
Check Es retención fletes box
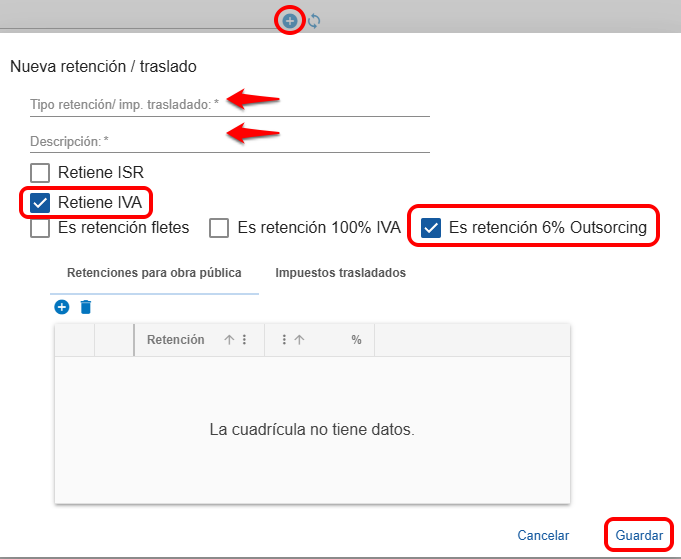click(40, 228)
